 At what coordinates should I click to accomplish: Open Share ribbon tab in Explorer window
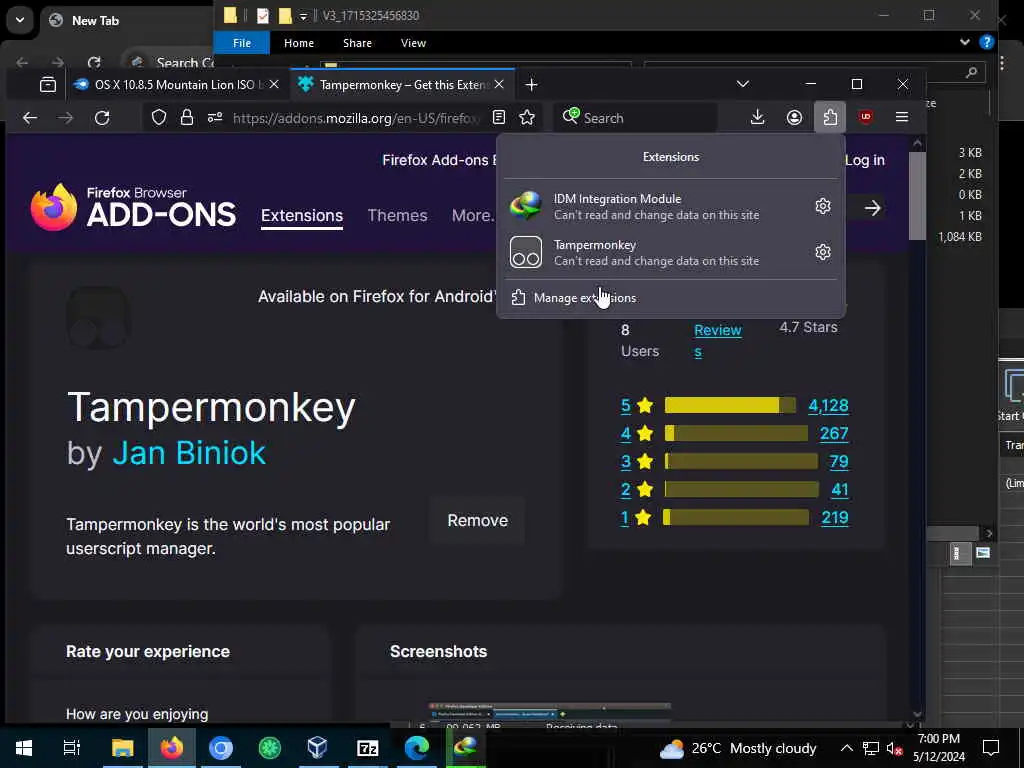tap(357, 43)
